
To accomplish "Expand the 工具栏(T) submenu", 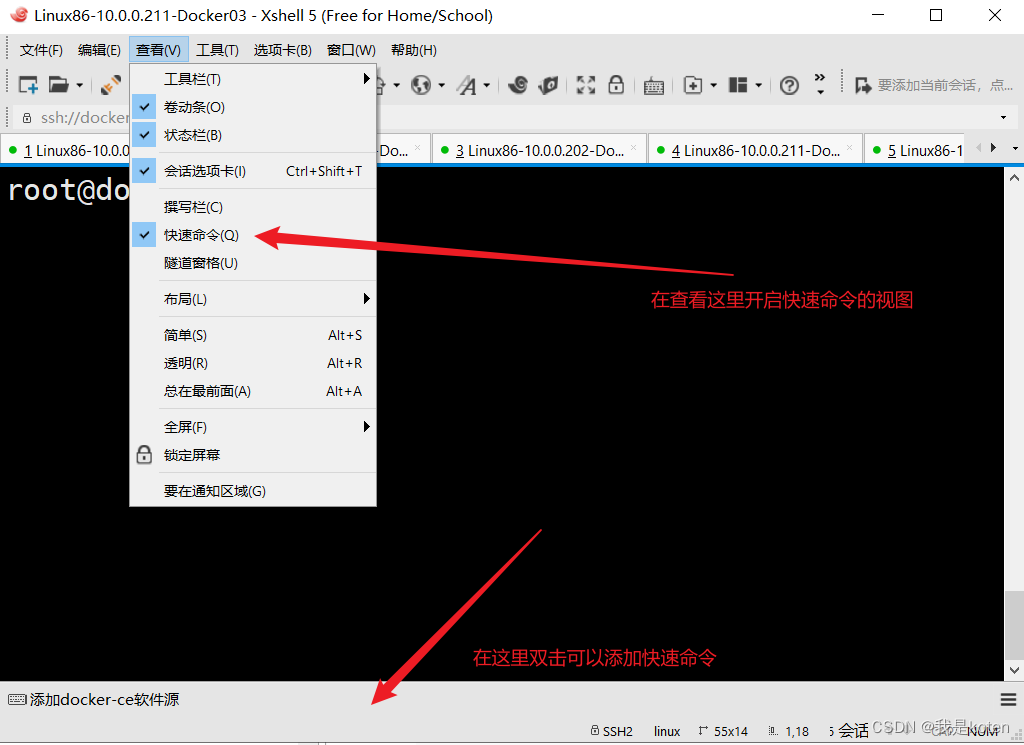I will point(253,79).
